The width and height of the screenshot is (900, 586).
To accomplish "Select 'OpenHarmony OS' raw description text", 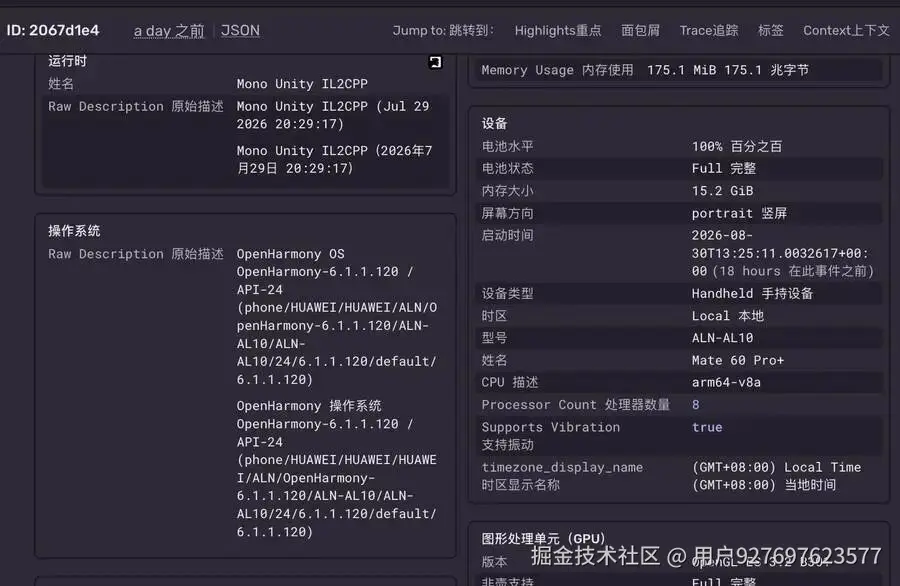I will pyautogui.click(x=336, y=317).
